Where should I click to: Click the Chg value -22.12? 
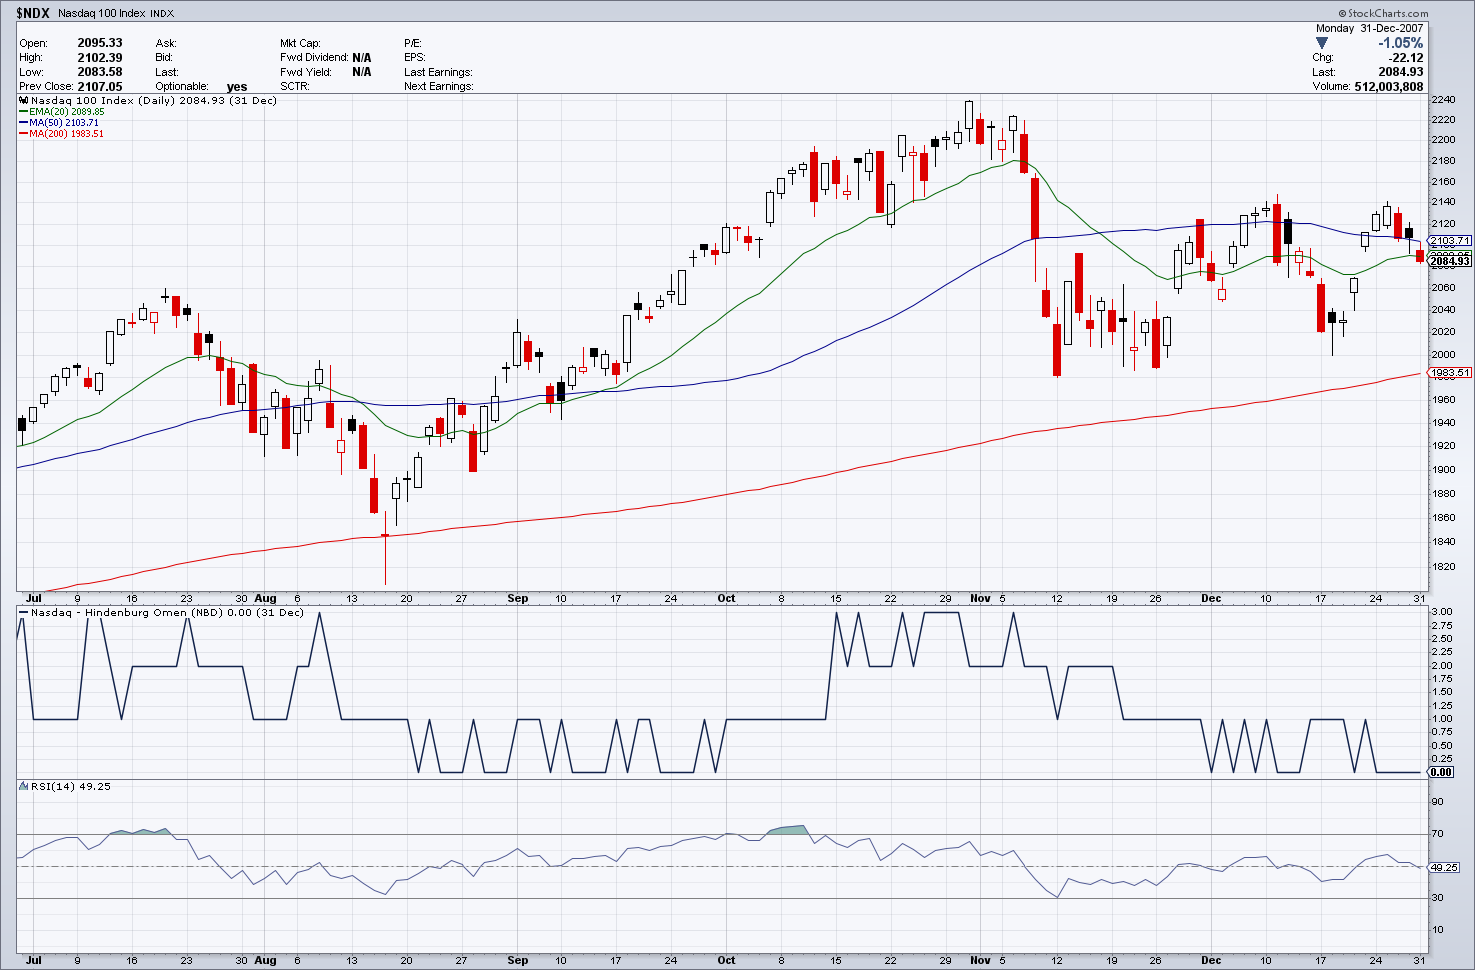point(1406,58)
